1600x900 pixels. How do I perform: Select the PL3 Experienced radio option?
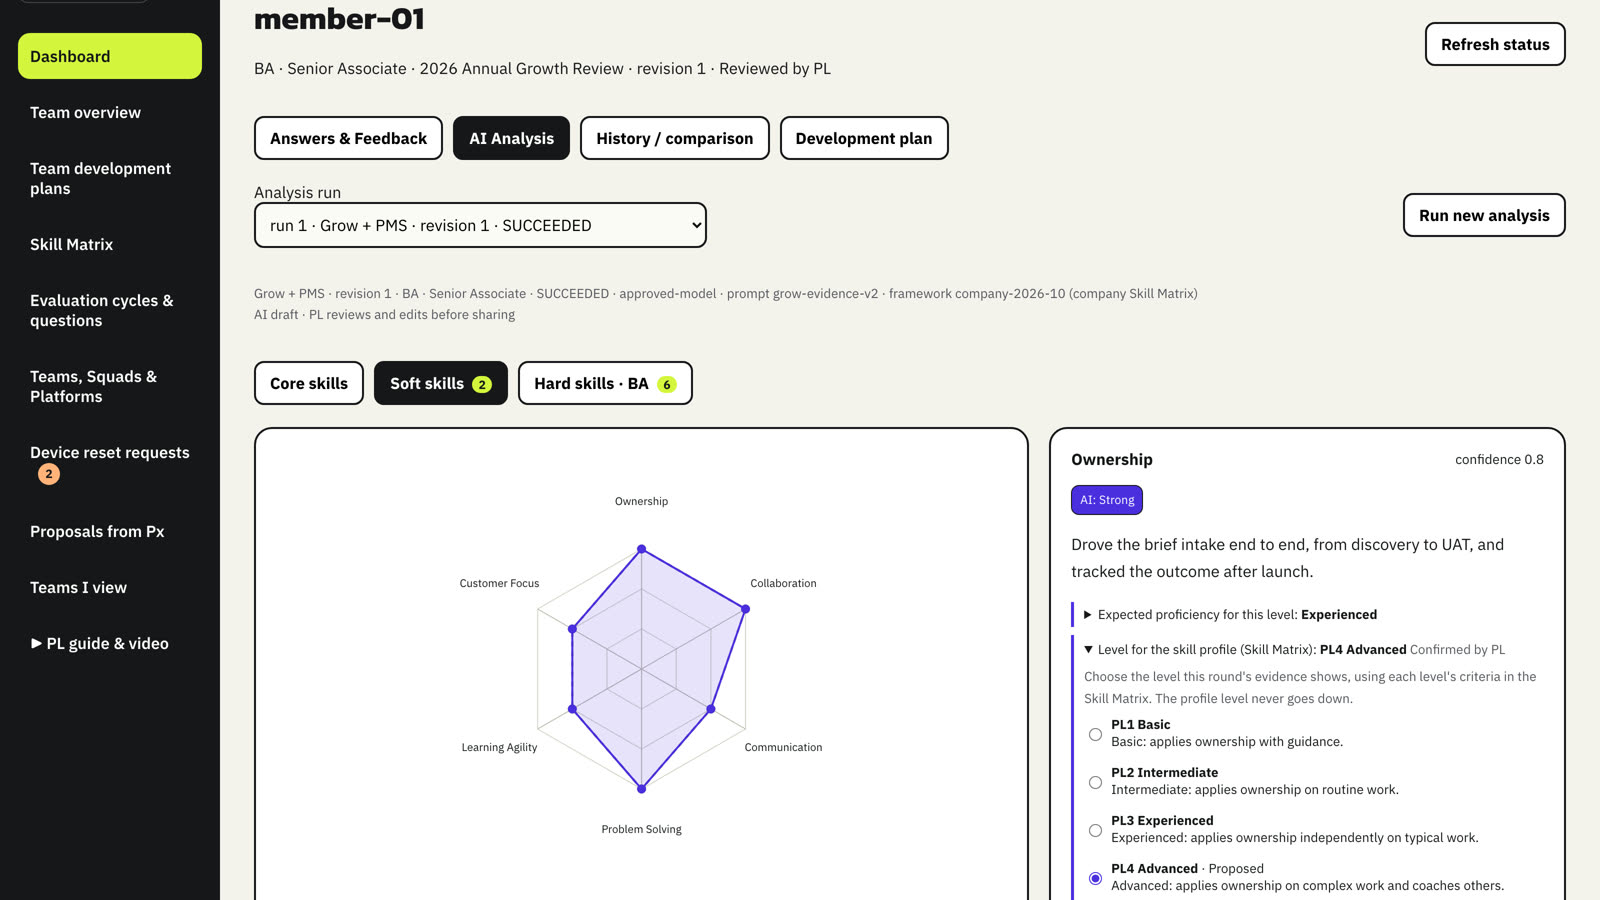[1096, 830]
